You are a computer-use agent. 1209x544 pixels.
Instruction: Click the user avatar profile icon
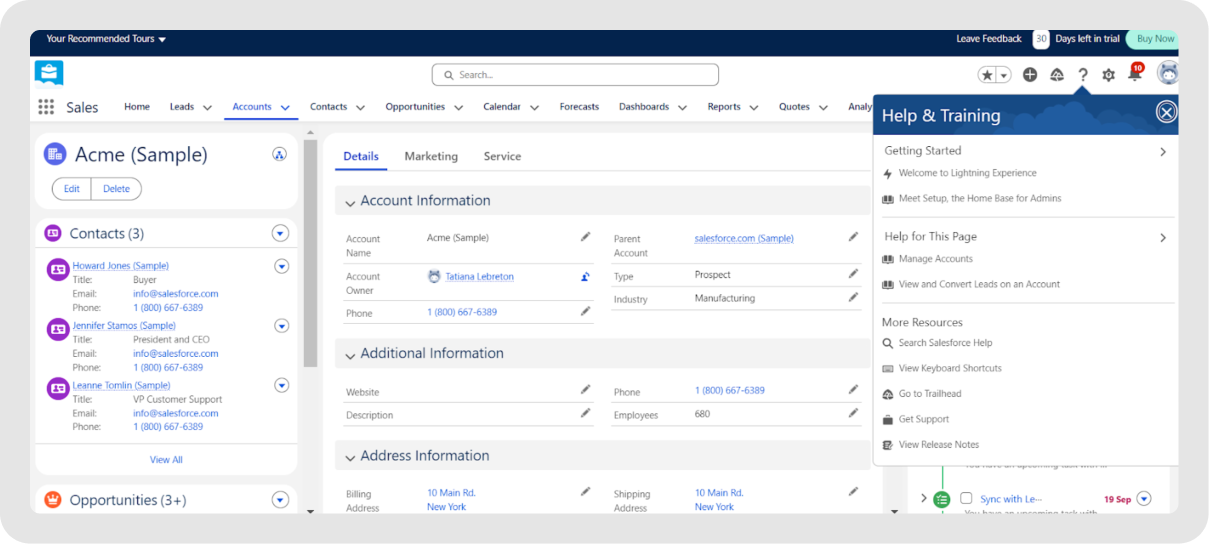click(x=1167, y=73)
